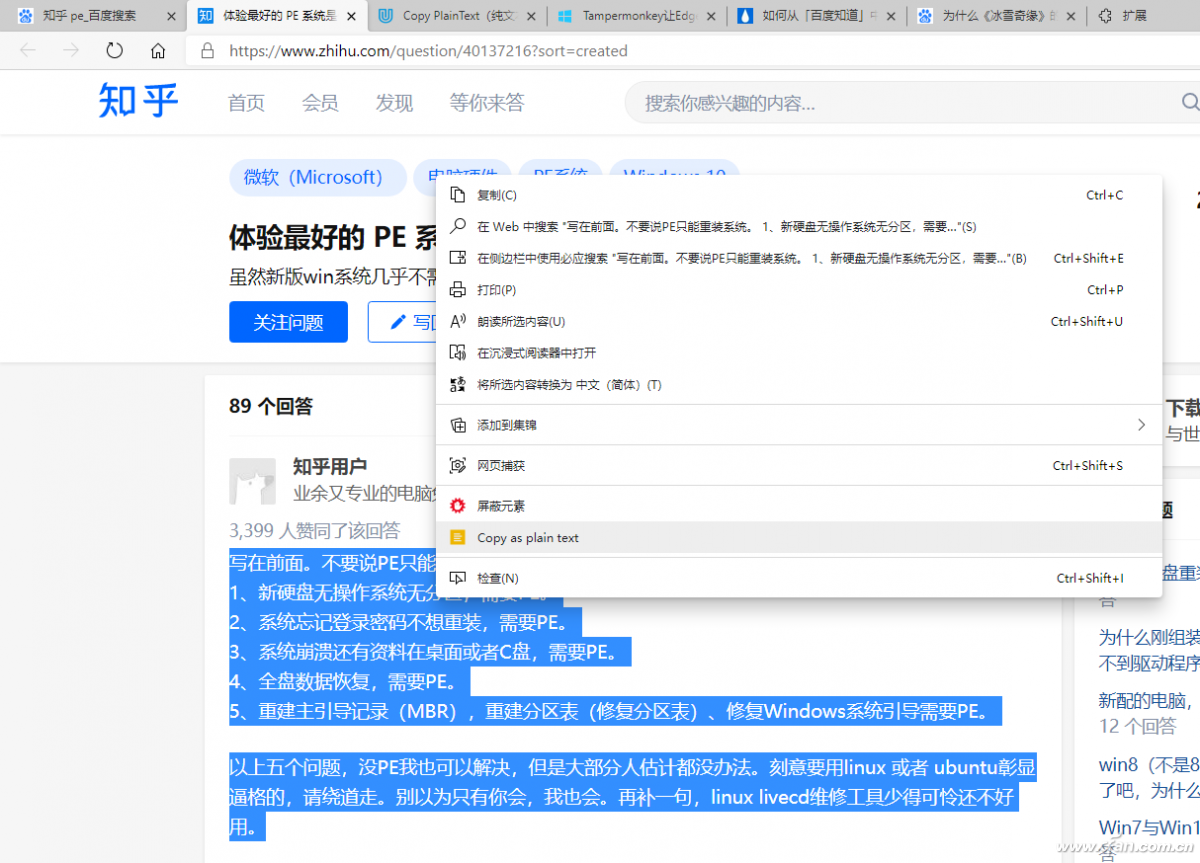1200x863 pixels.
Task: Choose Copy as plain text entry
Action: pos(799,538)
